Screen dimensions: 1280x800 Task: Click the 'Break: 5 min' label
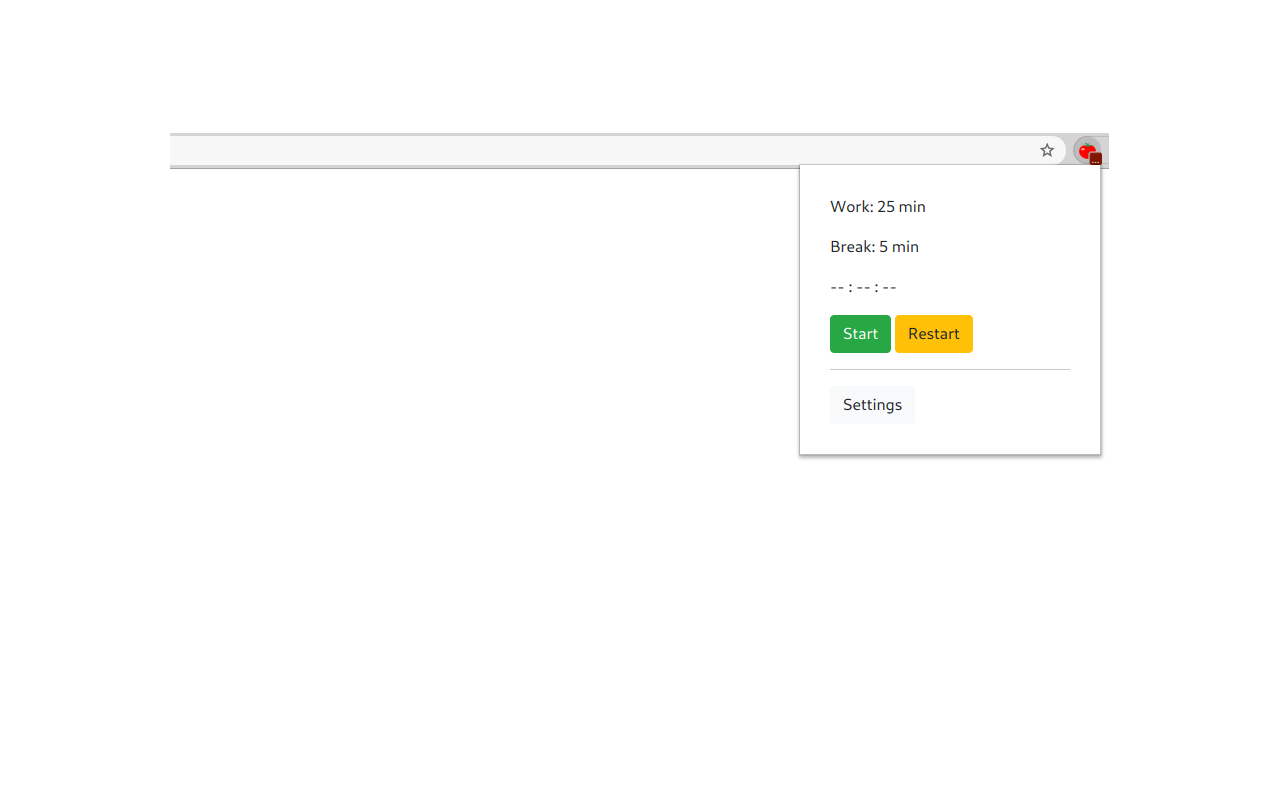click(874, 246)
